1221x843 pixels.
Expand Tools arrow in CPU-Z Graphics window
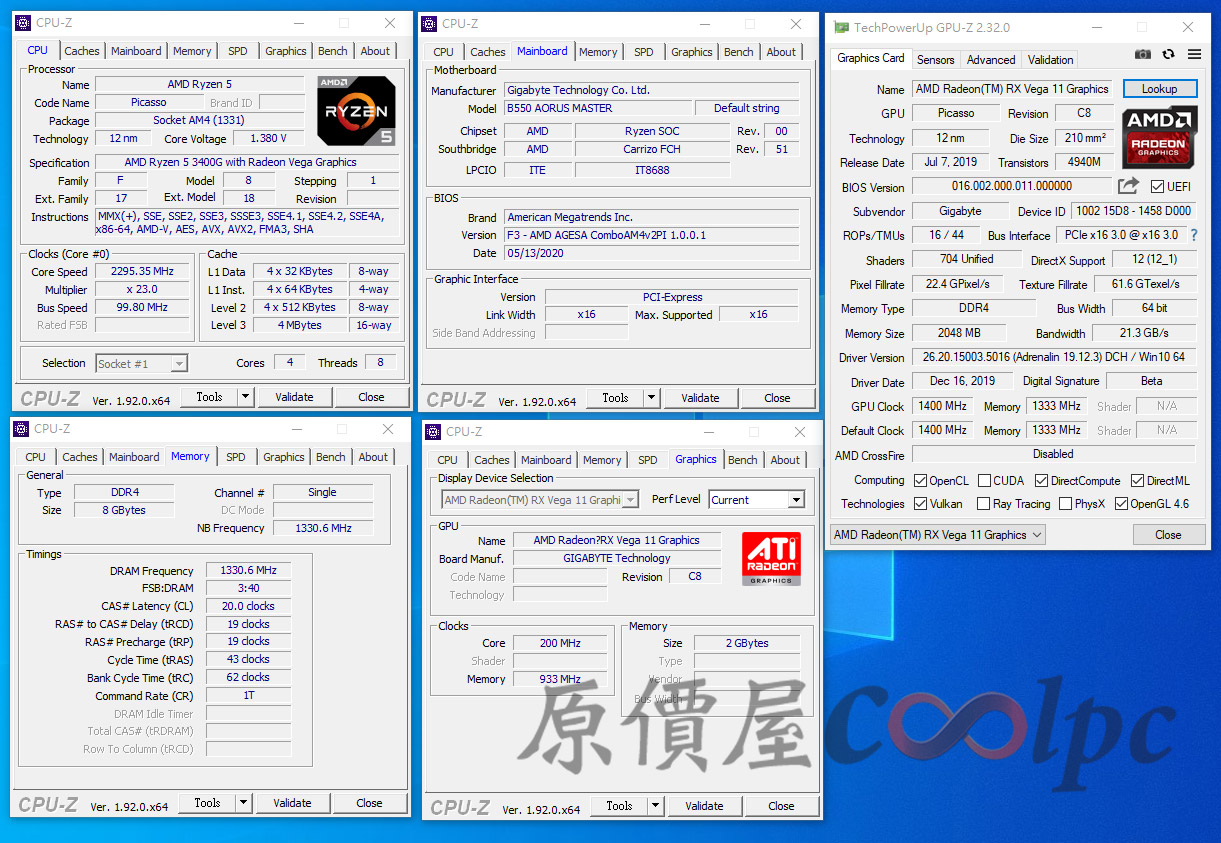(655, 806)
